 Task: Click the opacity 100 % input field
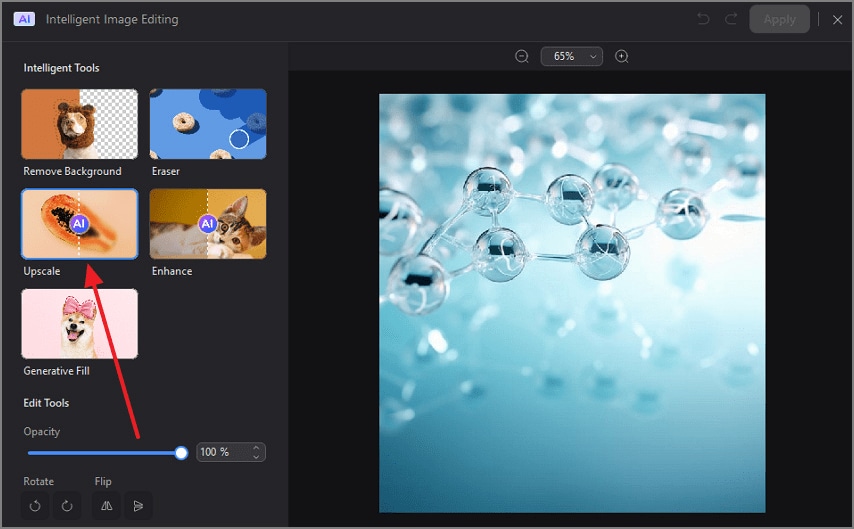pos(224,452)
